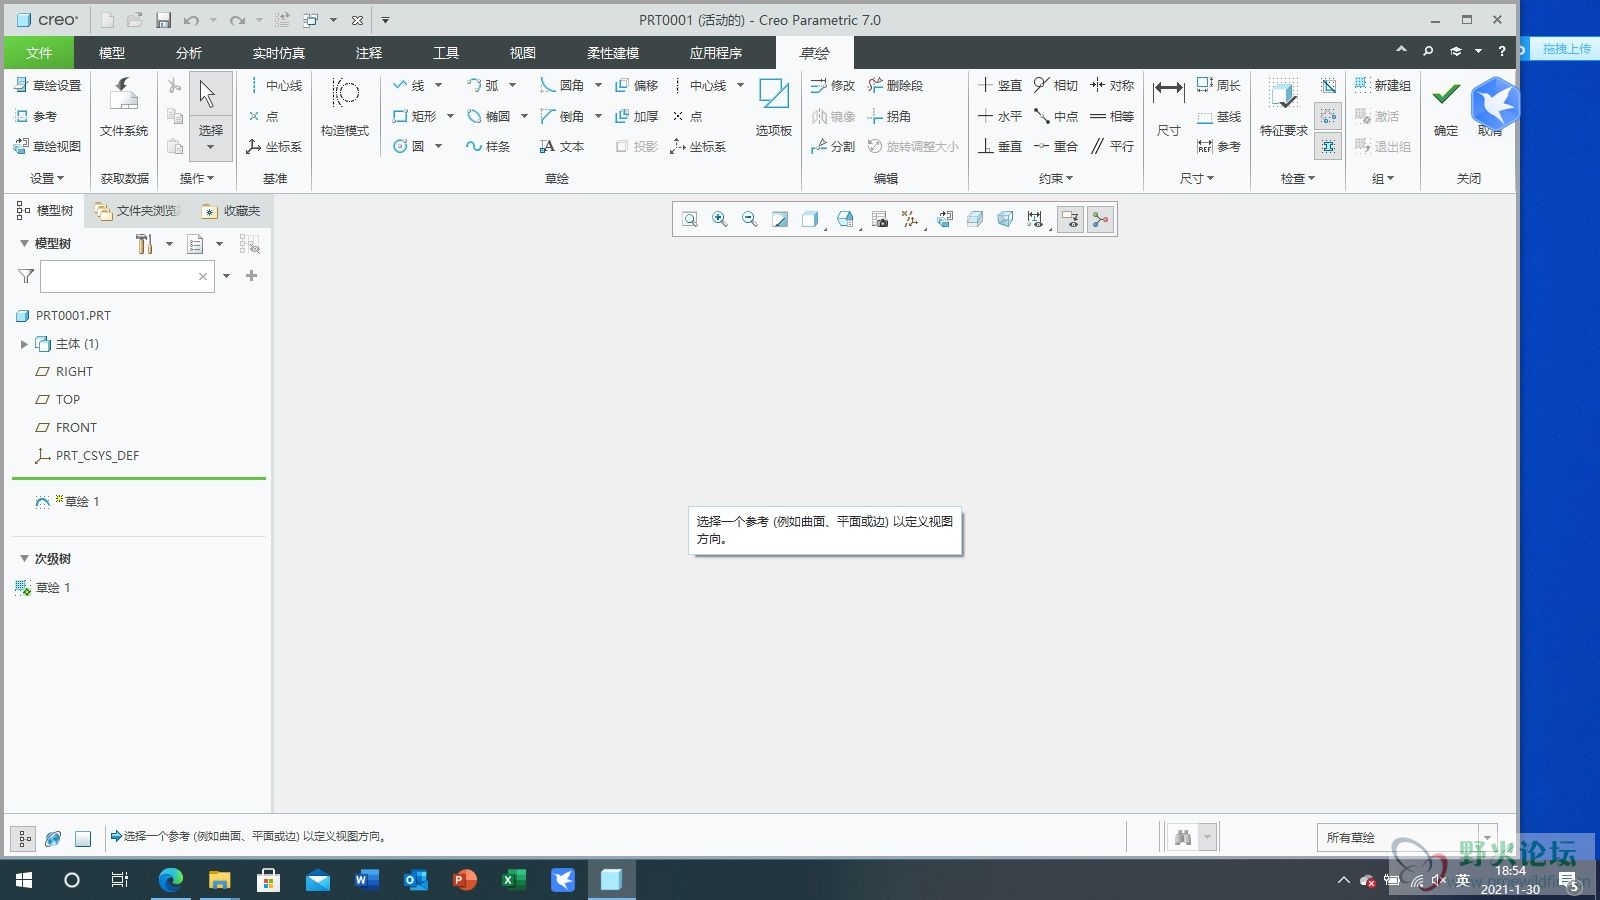This screenshot has height=900, width=1600.
Task: Expand the 弧 (Arc) dropdown arrow
Action: tap(512, 86)
